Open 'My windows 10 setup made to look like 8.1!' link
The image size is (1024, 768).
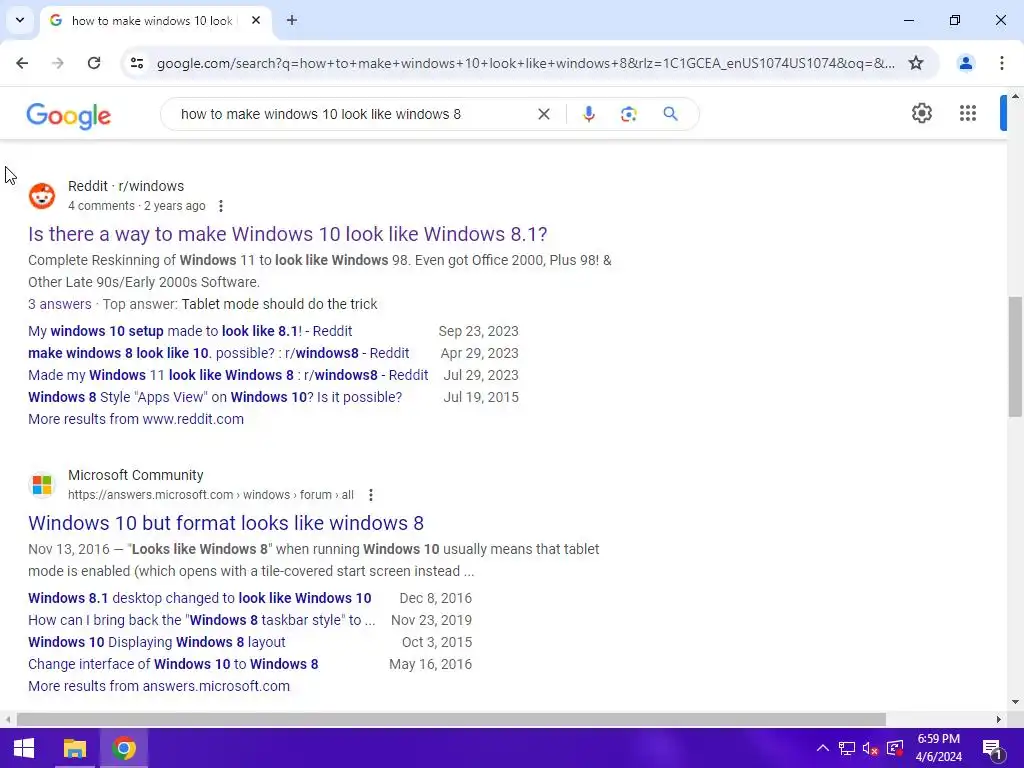tap(189, 331)
